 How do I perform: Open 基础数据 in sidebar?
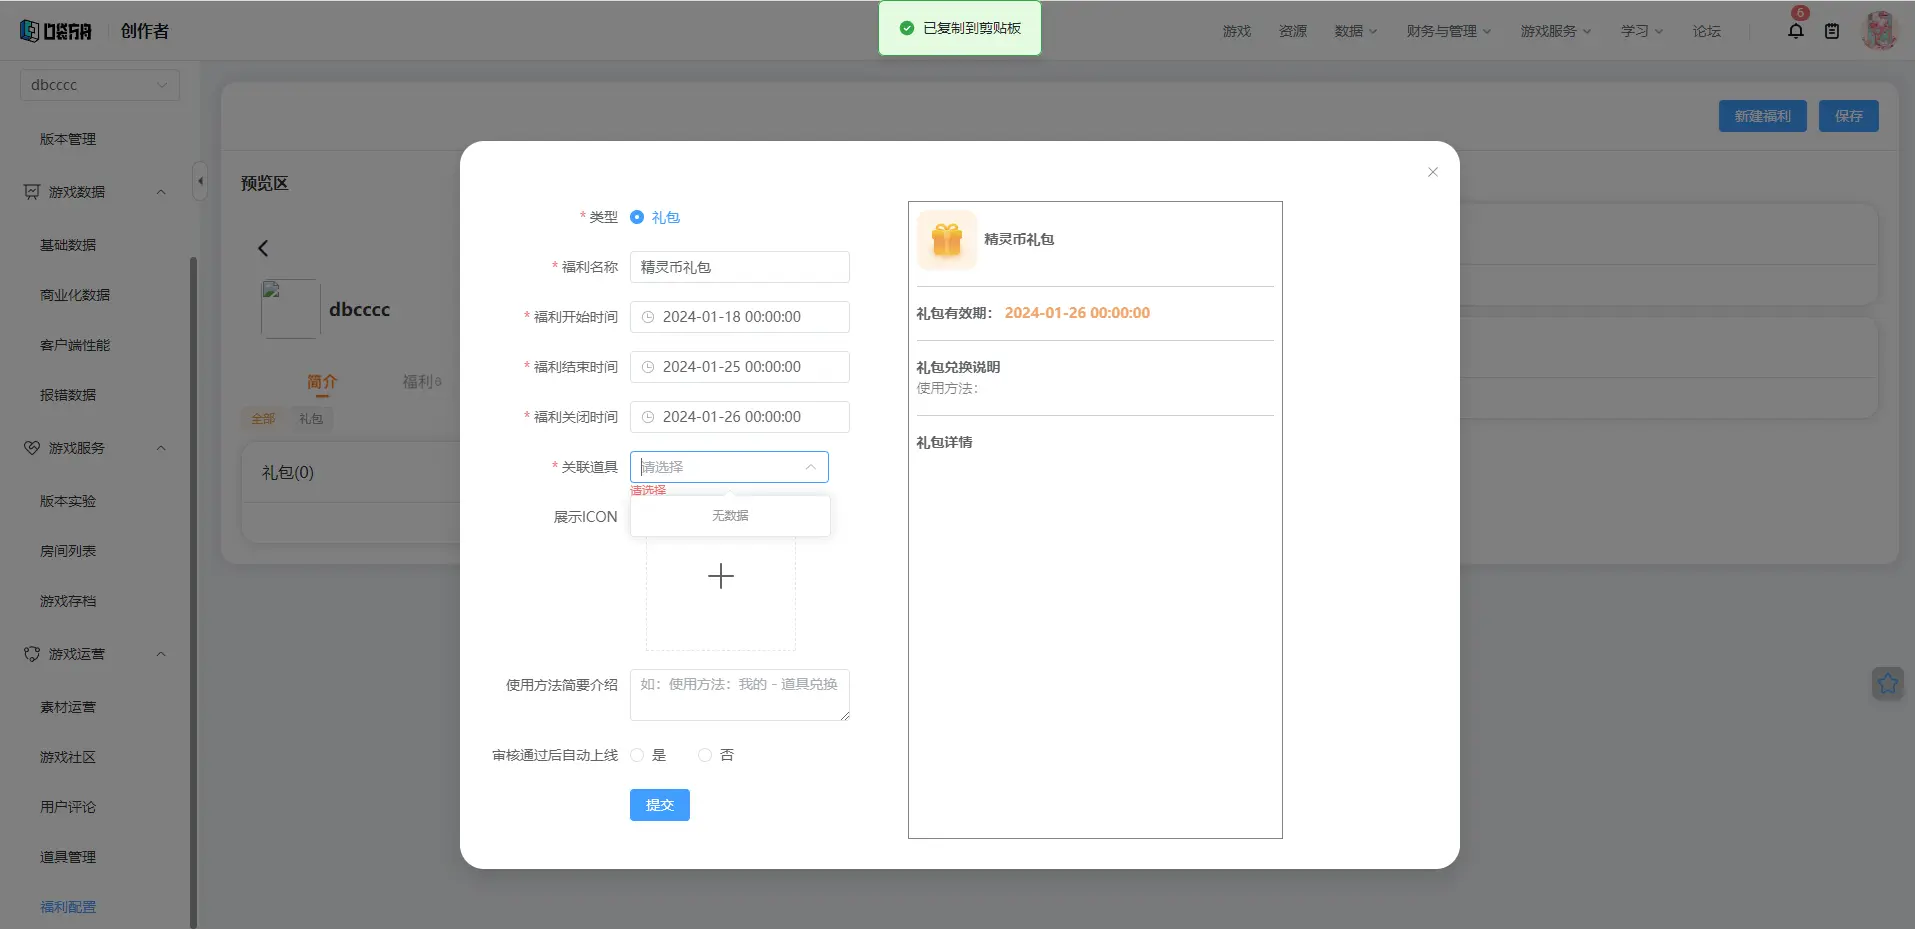coord(68,245)
